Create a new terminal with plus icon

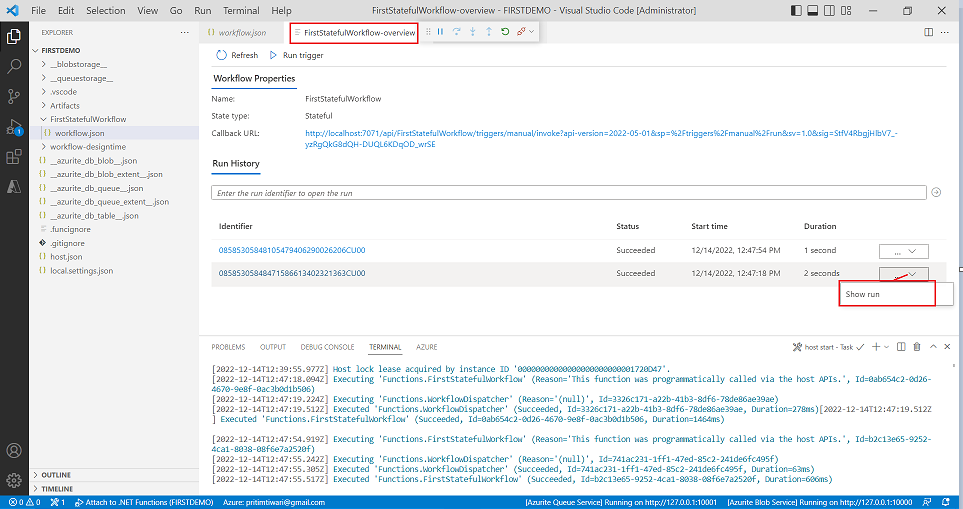click(x=876, y=347)
